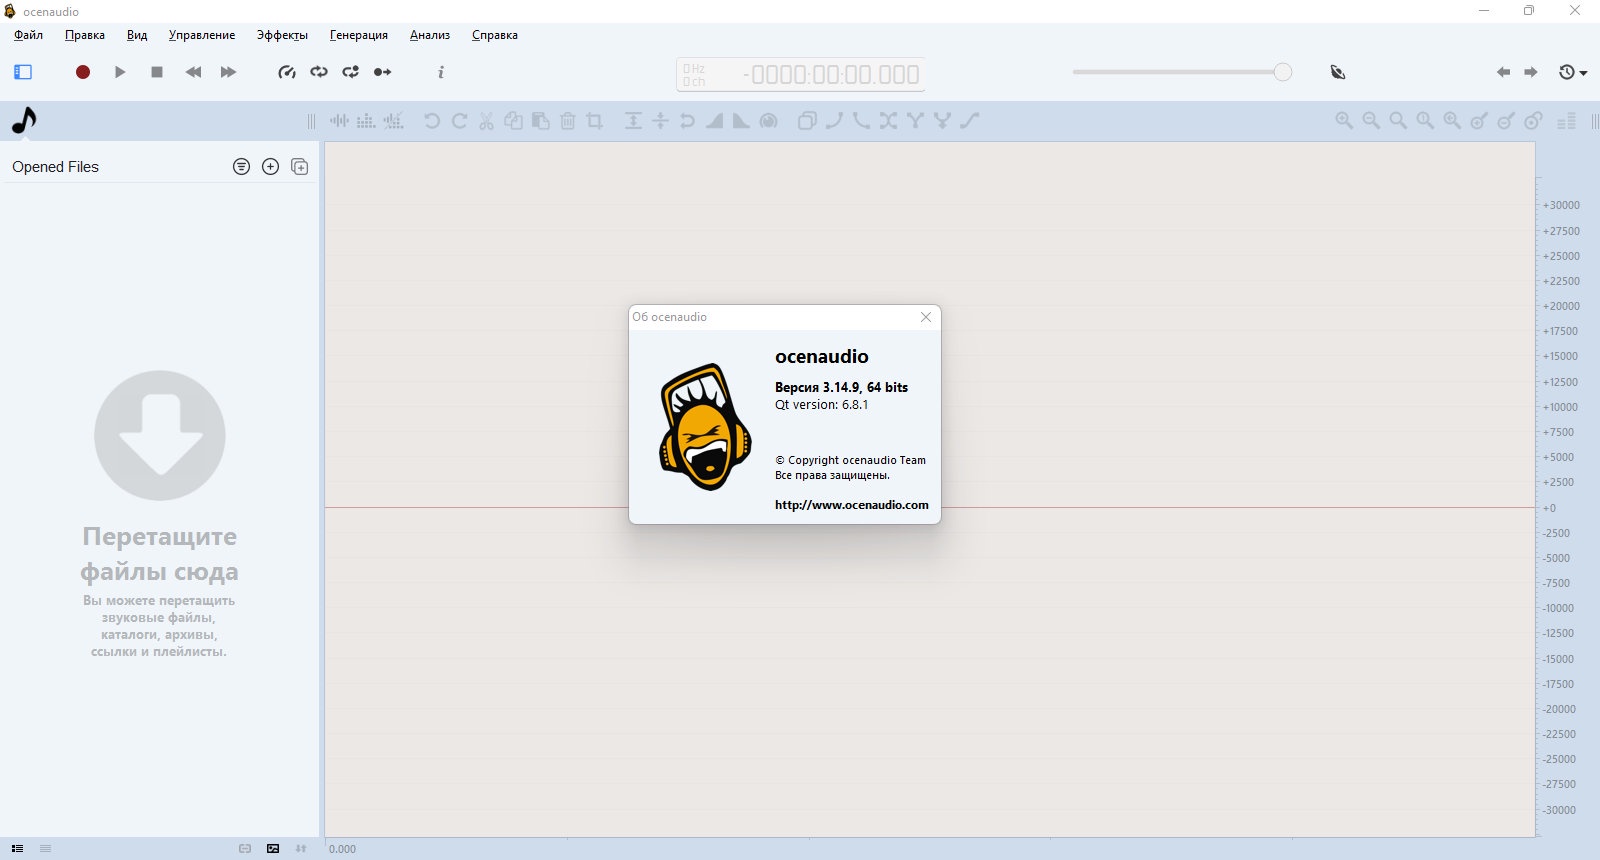Open the history clock dropdown

pos(1573,72)
